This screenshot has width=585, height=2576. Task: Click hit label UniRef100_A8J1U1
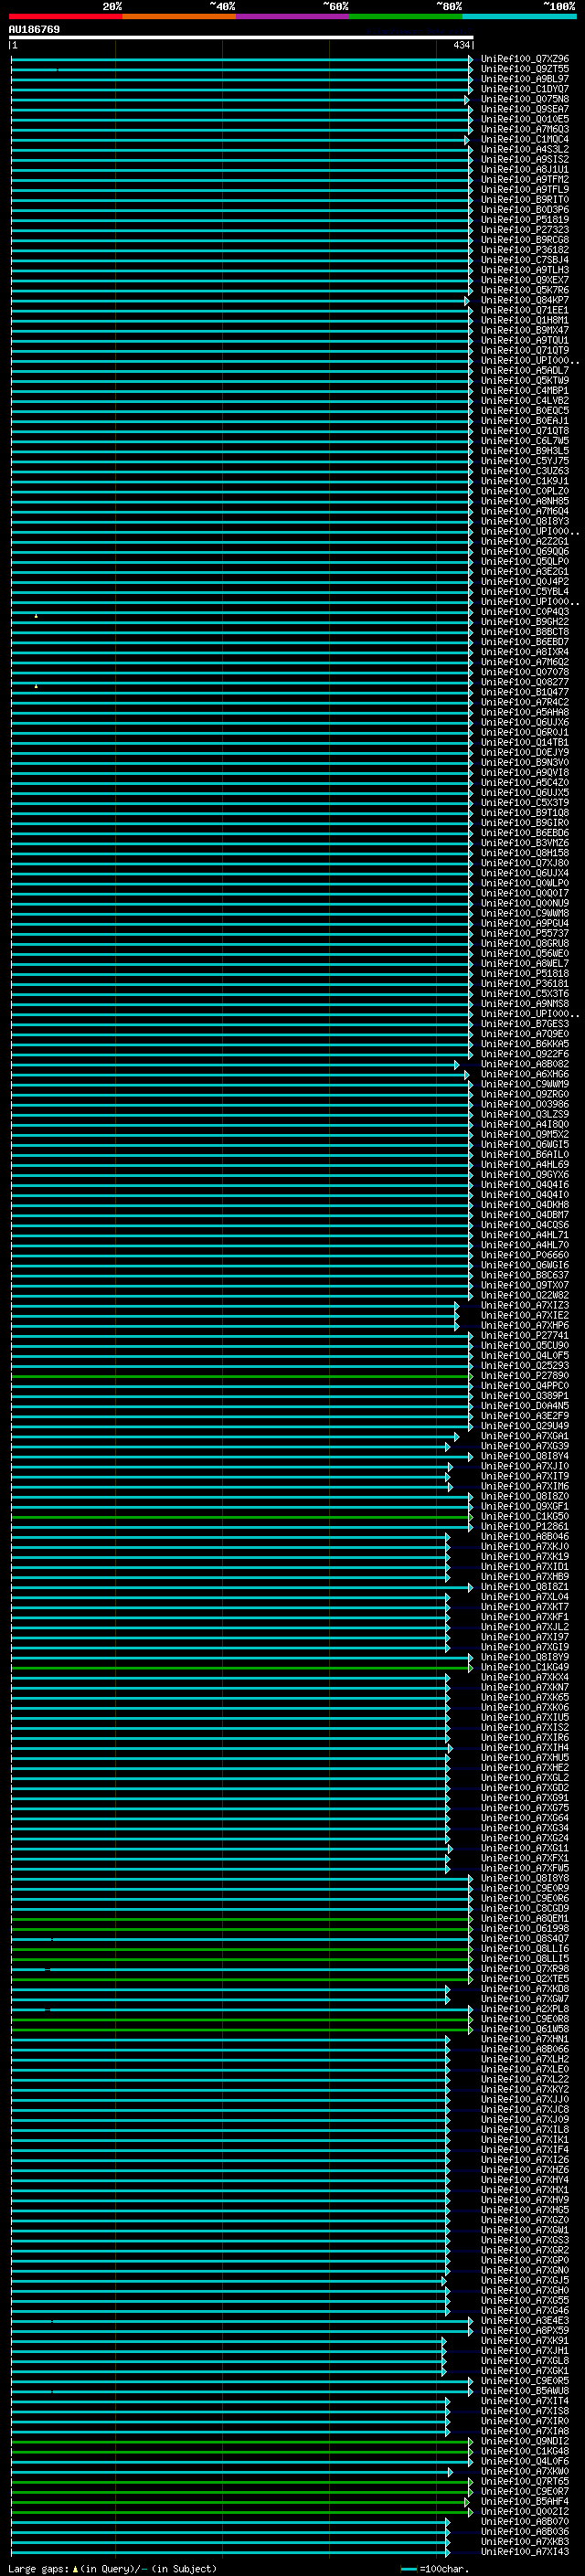pos(525,169)
